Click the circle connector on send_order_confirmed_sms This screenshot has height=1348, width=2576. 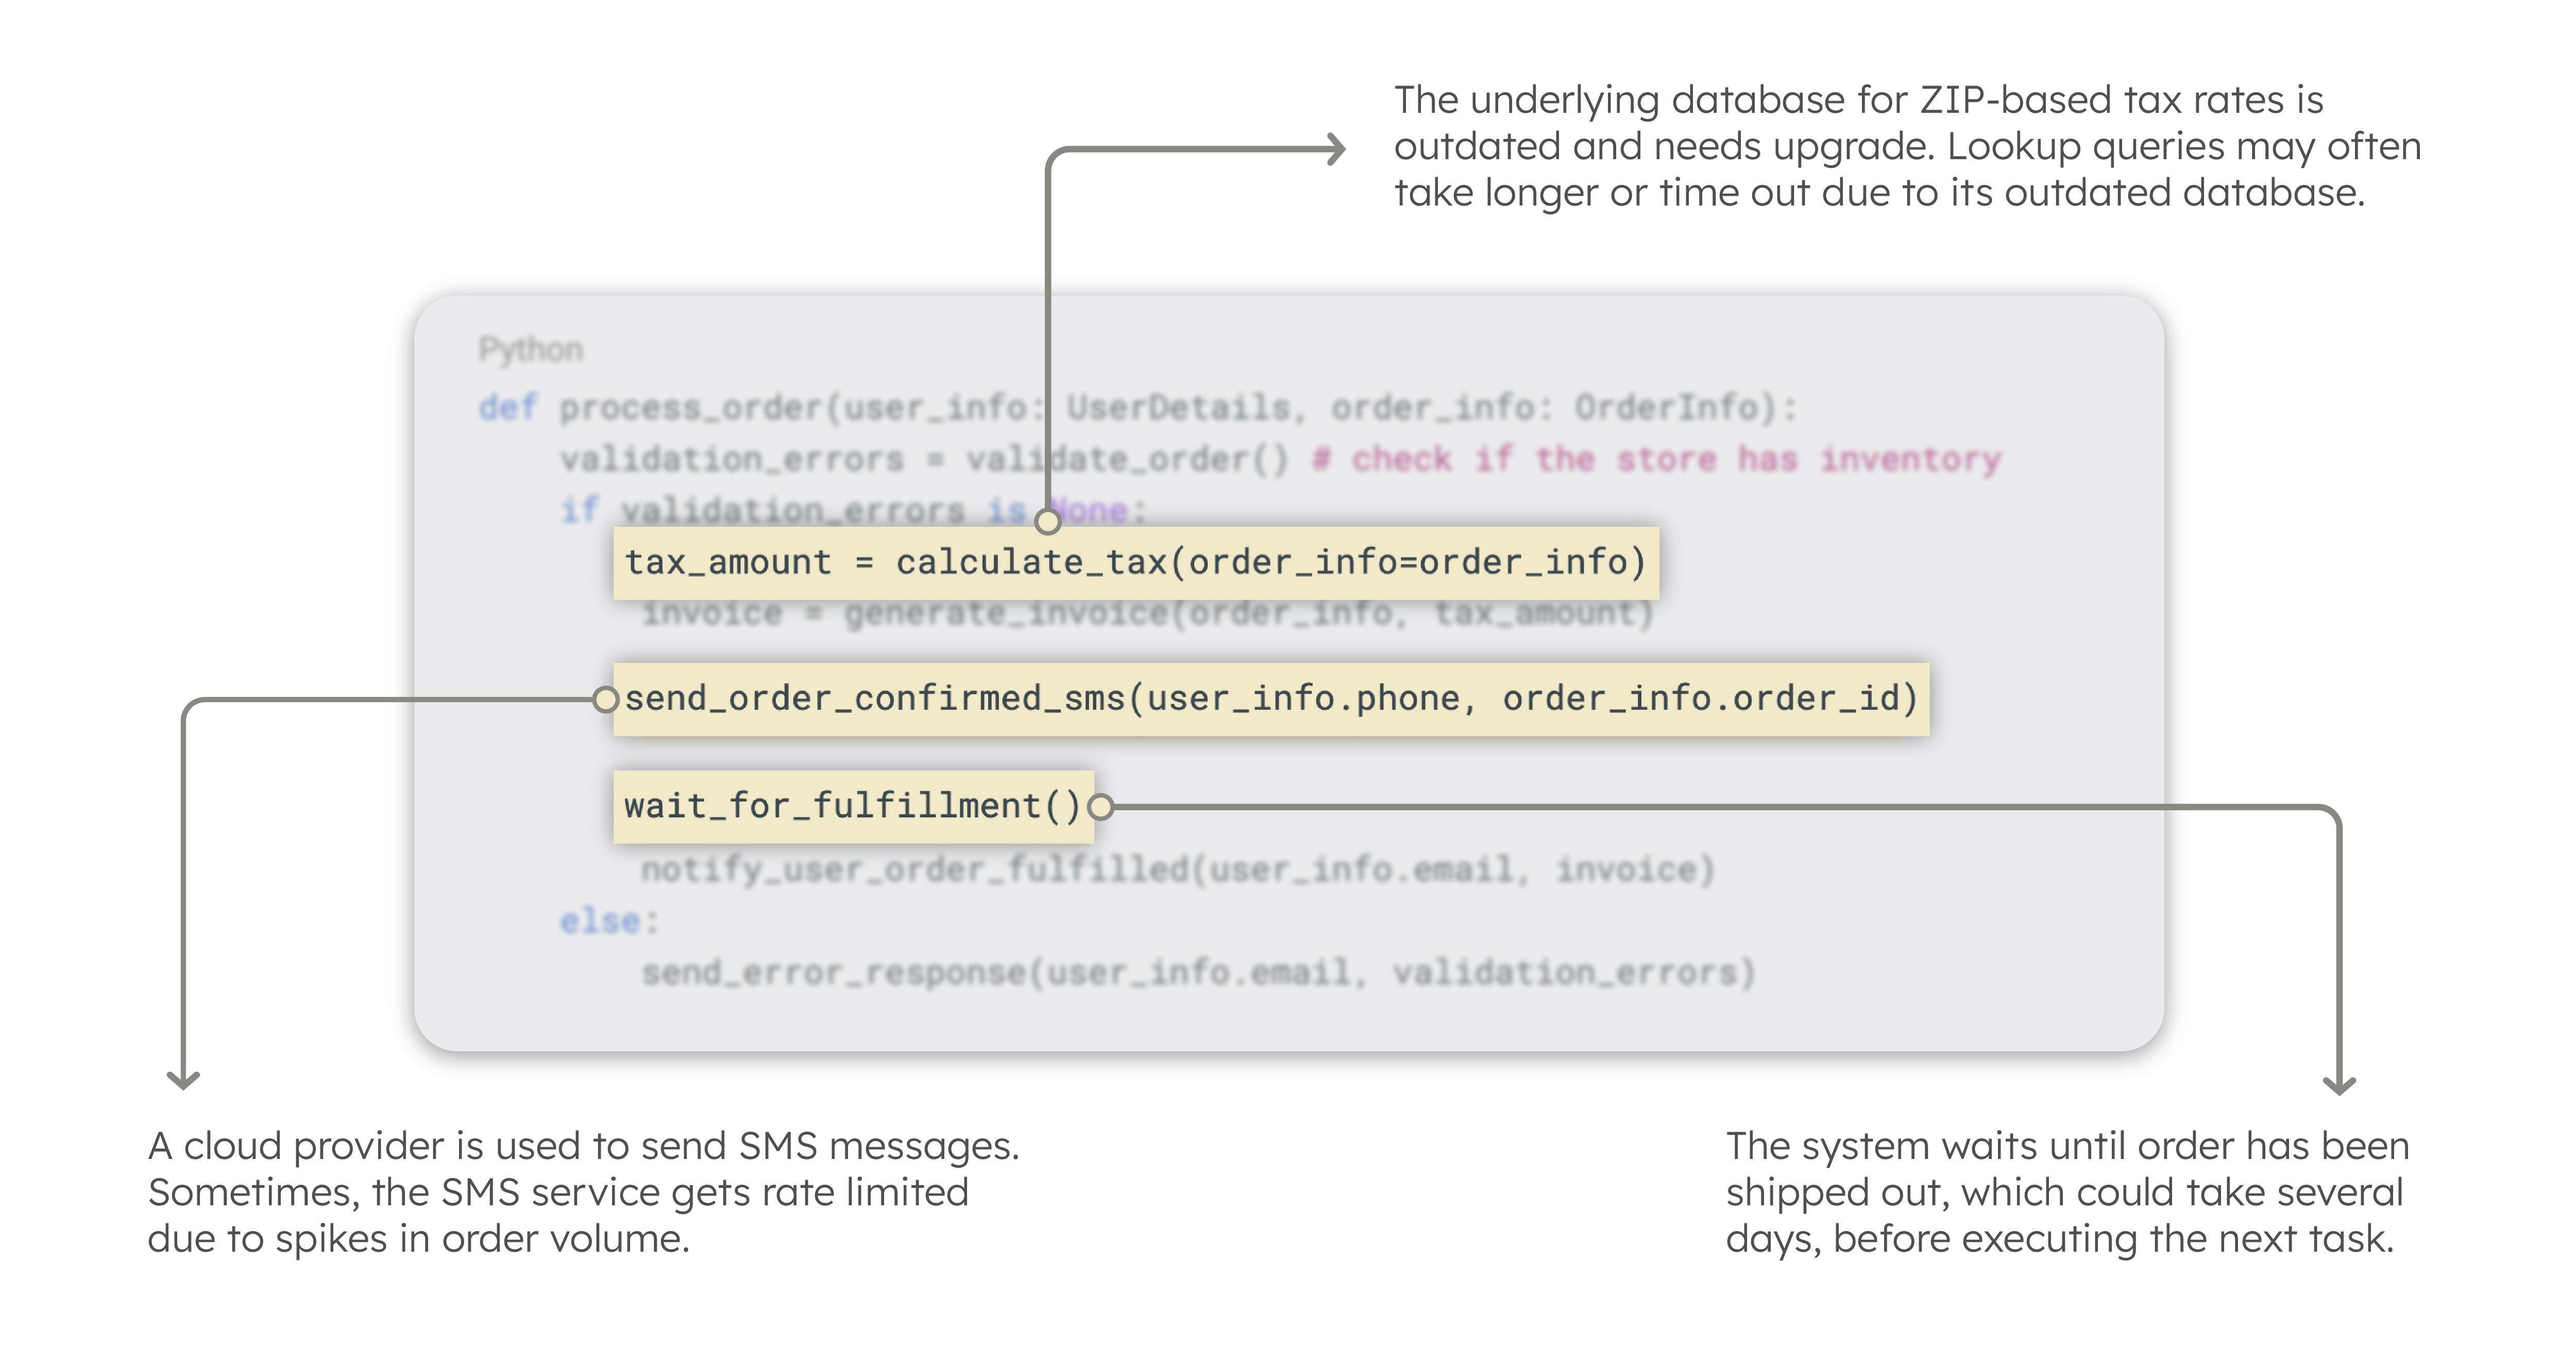(x=608, y=700)
